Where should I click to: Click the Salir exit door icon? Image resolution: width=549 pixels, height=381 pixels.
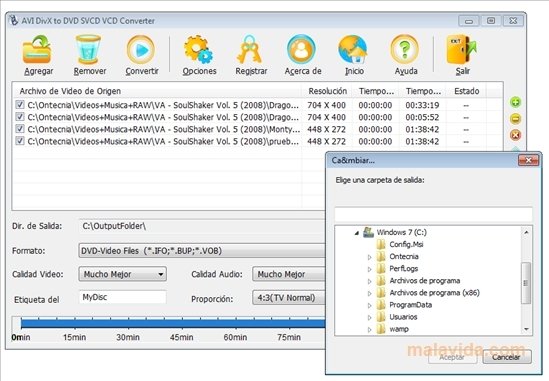[461, 50]
